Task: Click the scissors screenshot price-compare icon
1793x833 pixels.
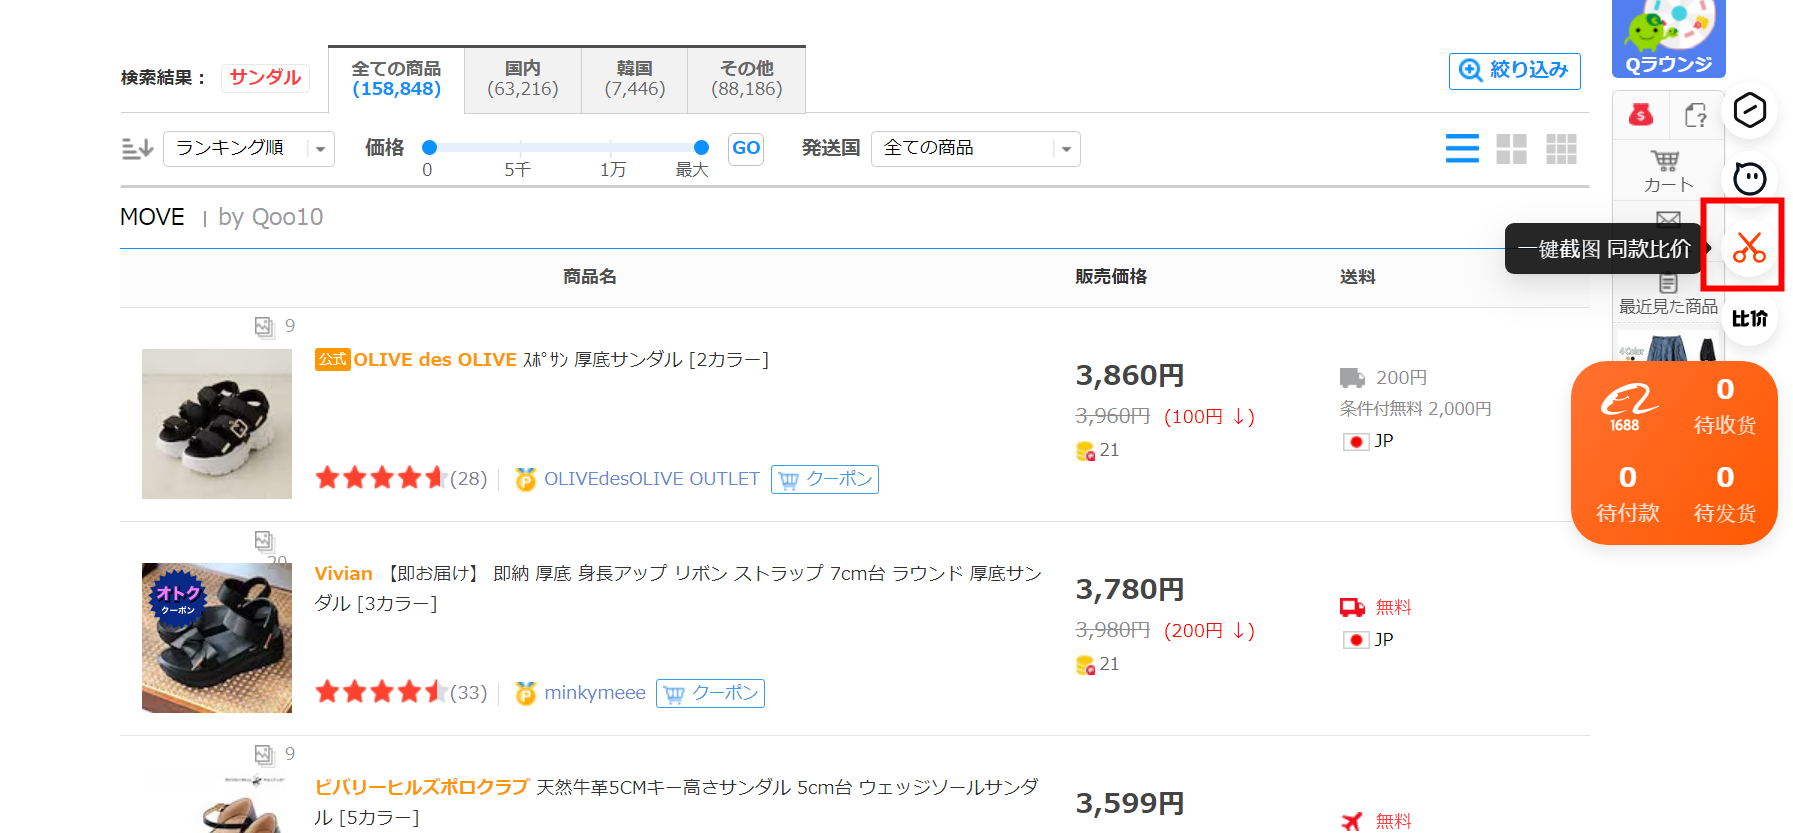Action: point(1749,247)
